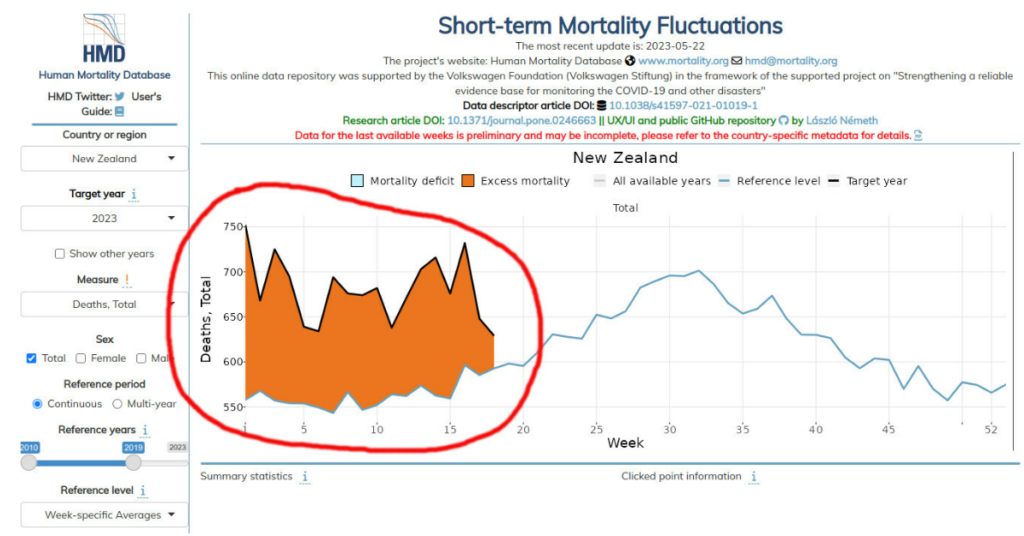Expand the Target year 2023 dropdown
The image size is (1024, 536).
click(x=104, y=218)
